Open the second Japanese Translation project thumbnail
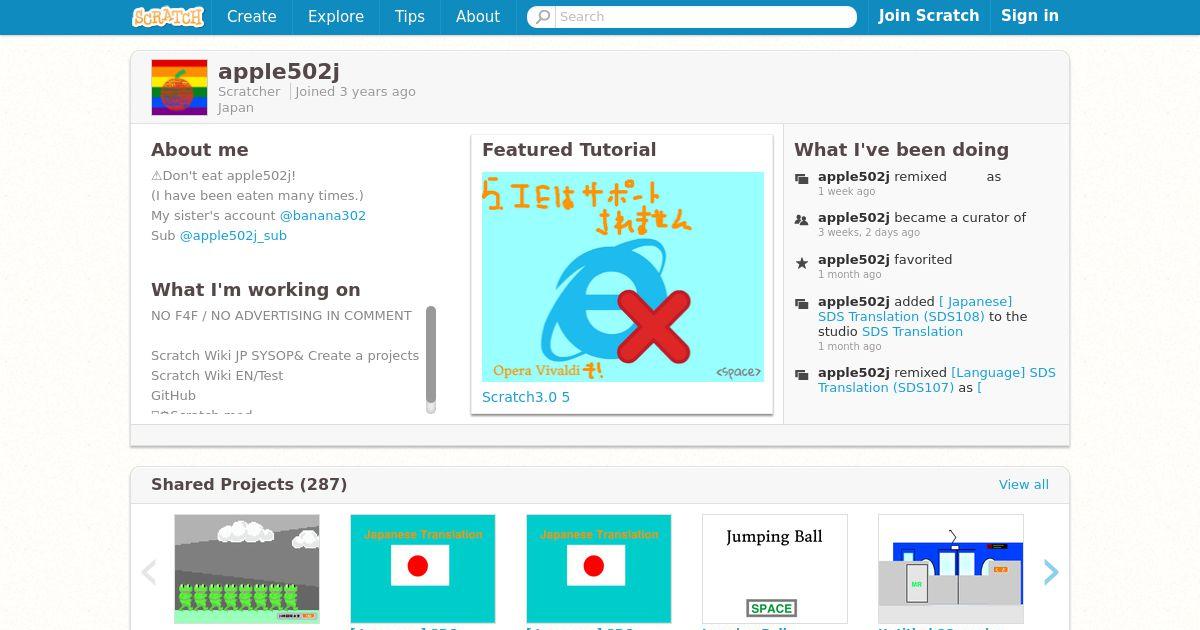1200x630 pixels. 599,568
